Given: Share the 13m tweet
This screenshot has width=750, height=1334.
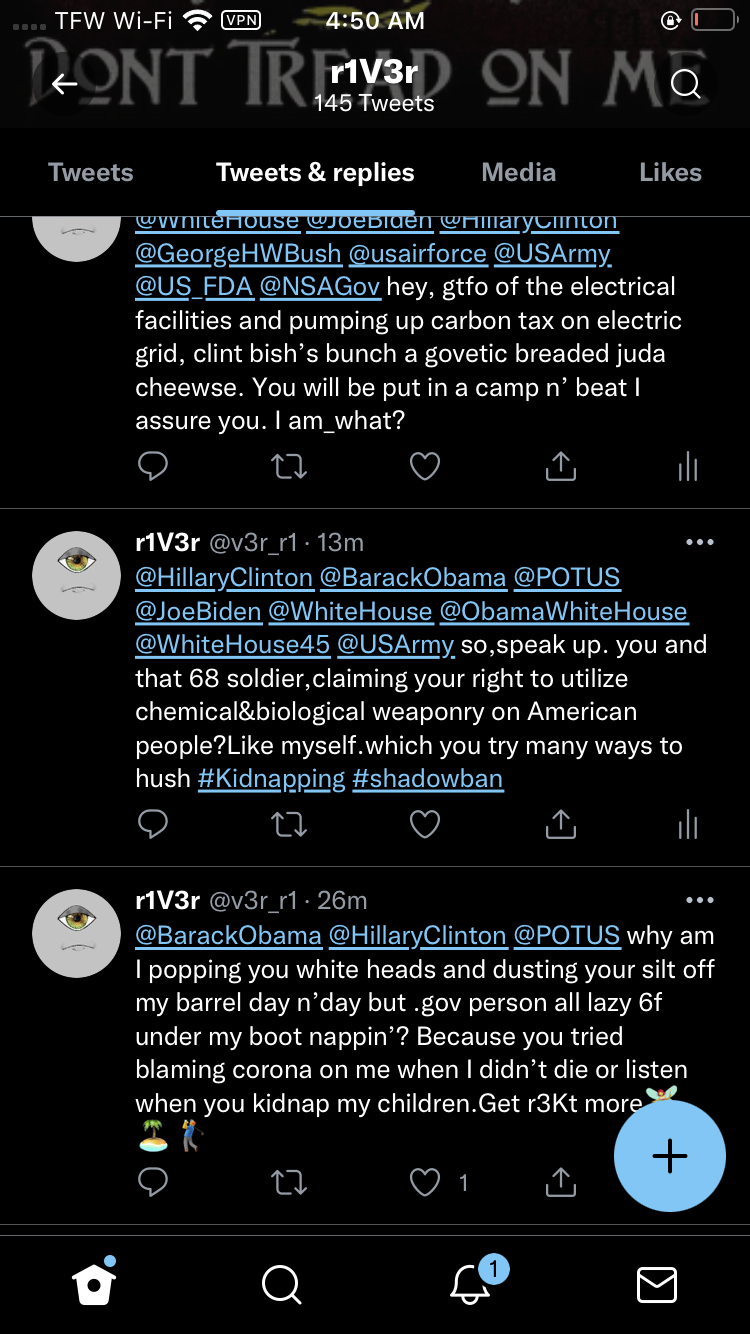Looking at the screenshot, I should (x=561, y=824).
